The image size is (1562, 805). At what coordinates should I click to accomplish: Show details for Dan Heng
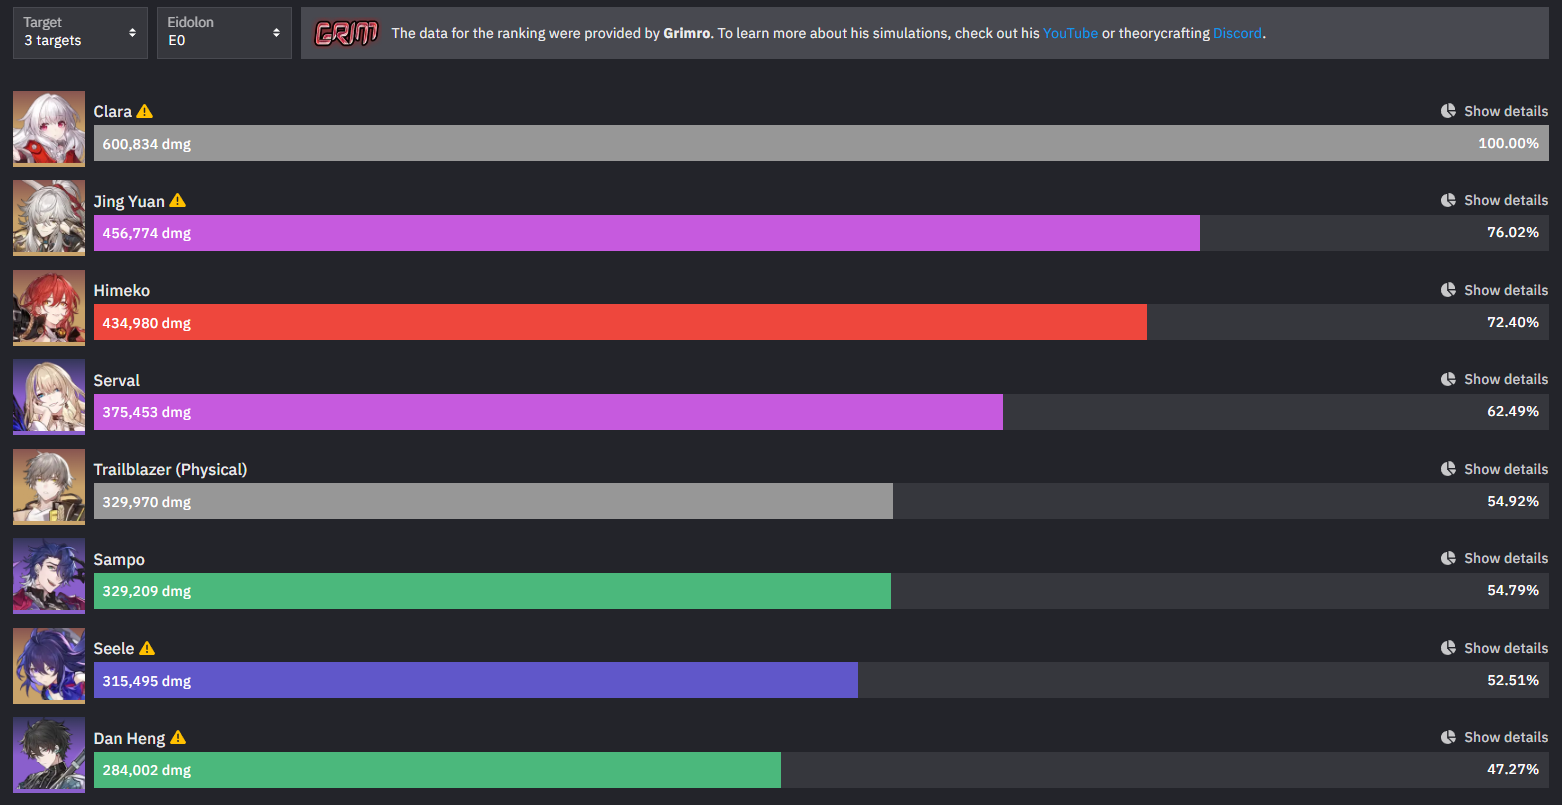point(1494,737)
